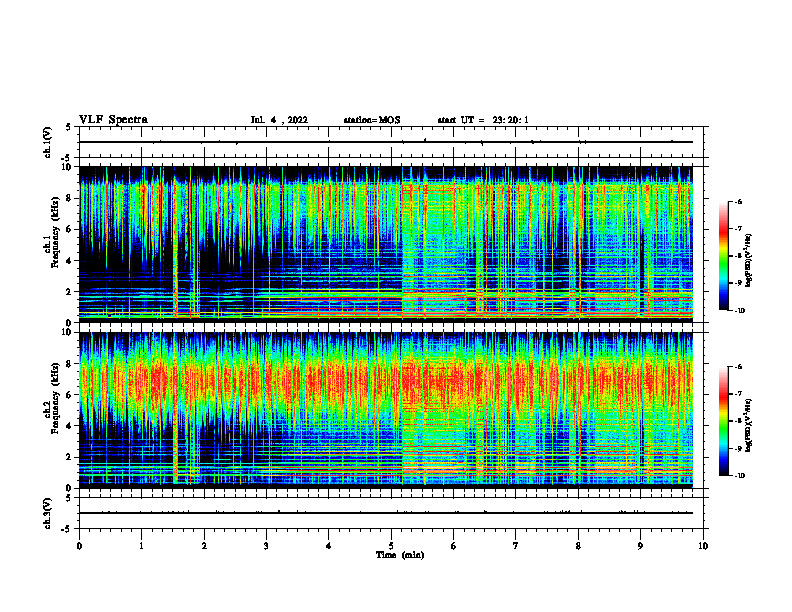
Task: Click the "ch.1(V)" label of the top waveform strip
Action: pos(47,142)
